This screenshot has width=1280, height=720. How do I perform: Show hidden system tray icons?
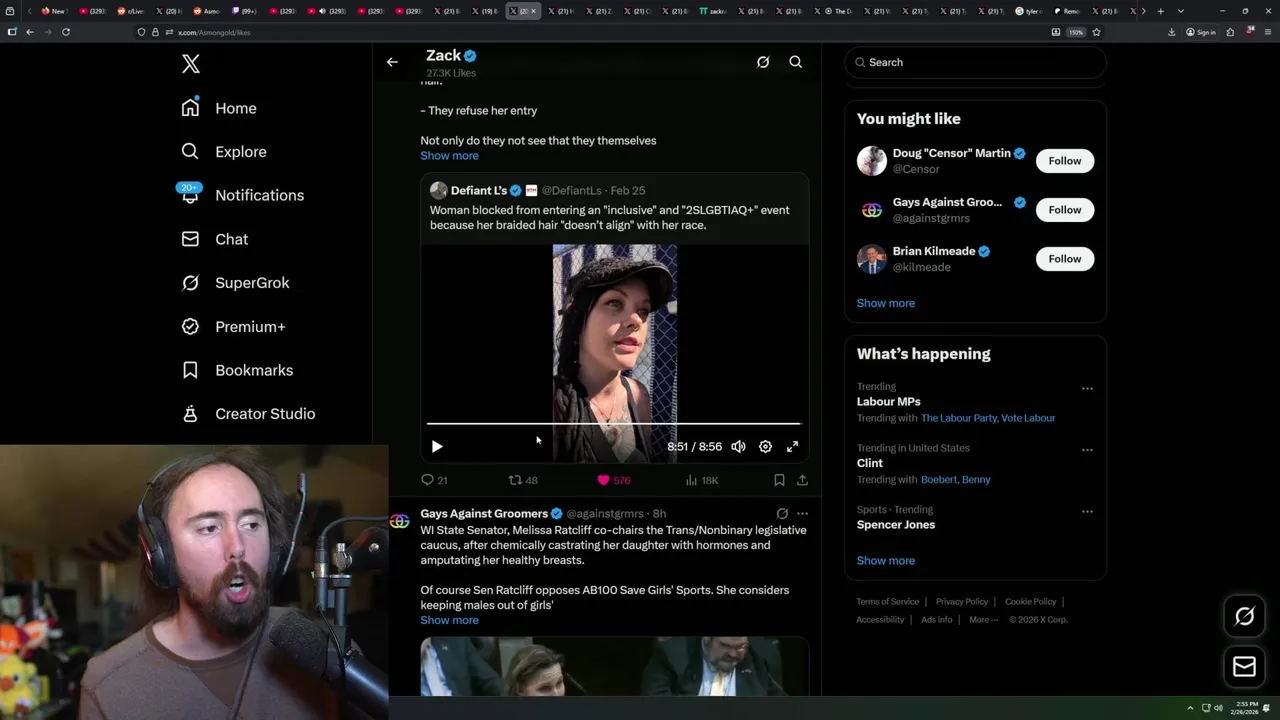[1190, 708]
